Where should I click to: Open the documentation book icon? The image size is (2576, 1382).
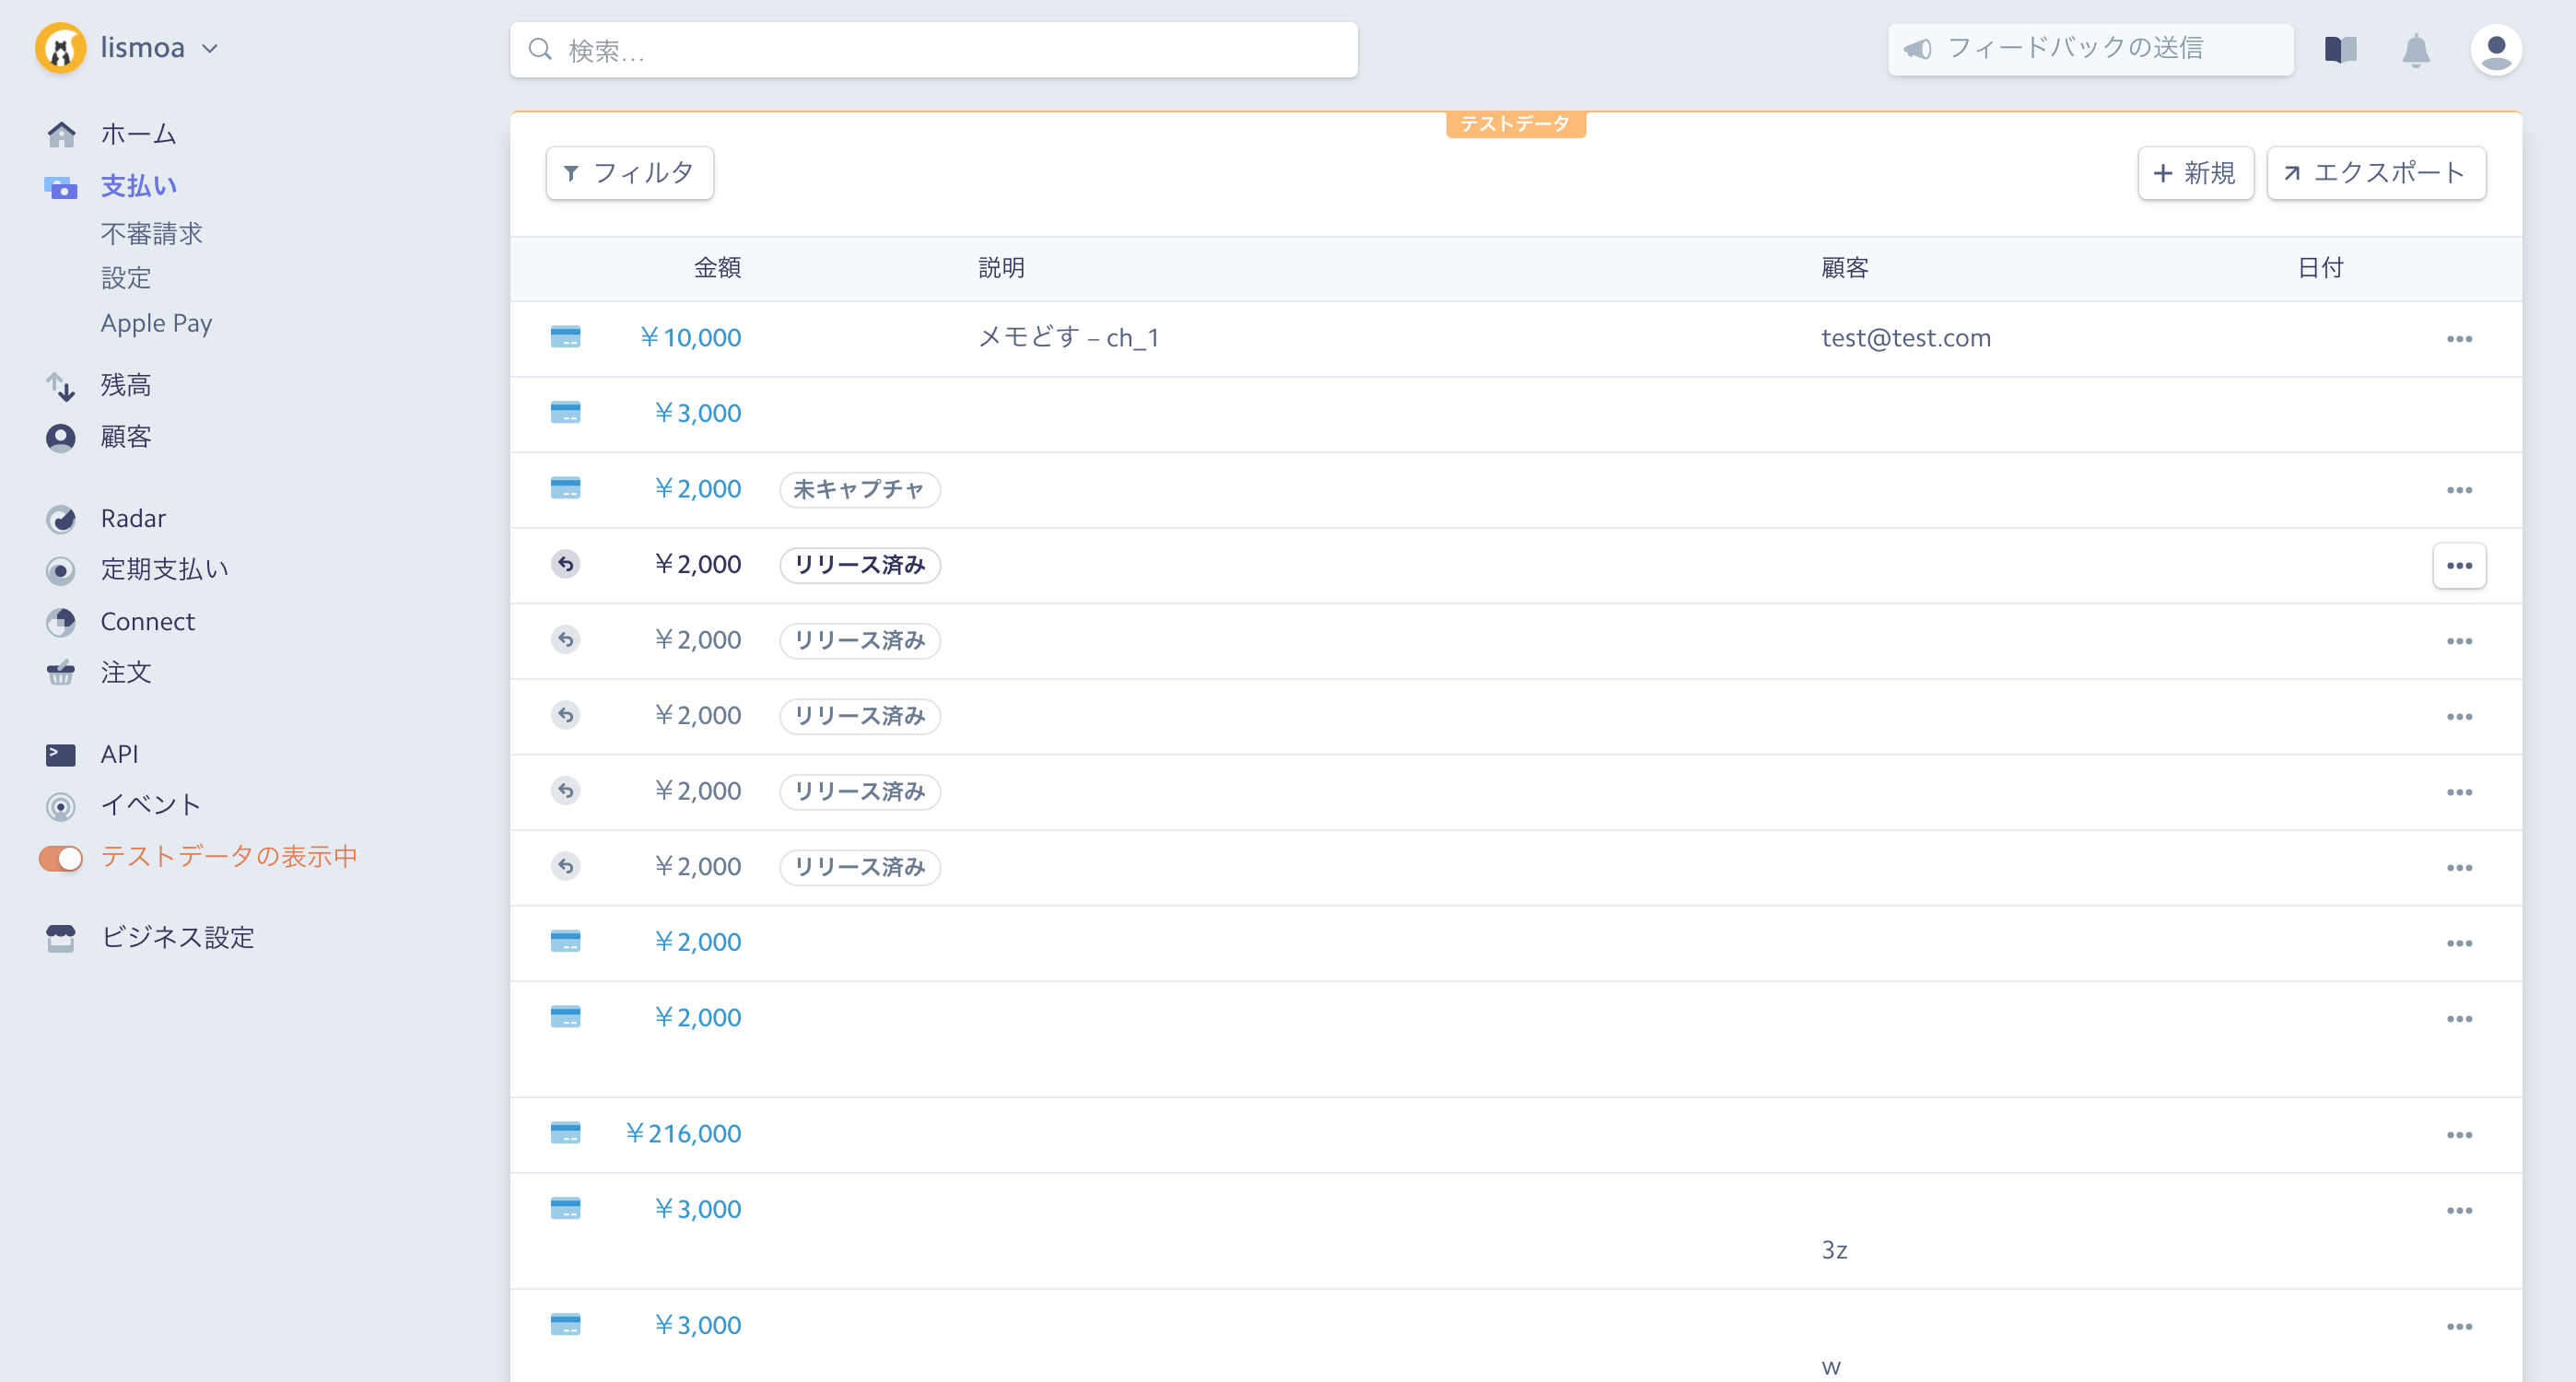click(x=2340, y=50)
